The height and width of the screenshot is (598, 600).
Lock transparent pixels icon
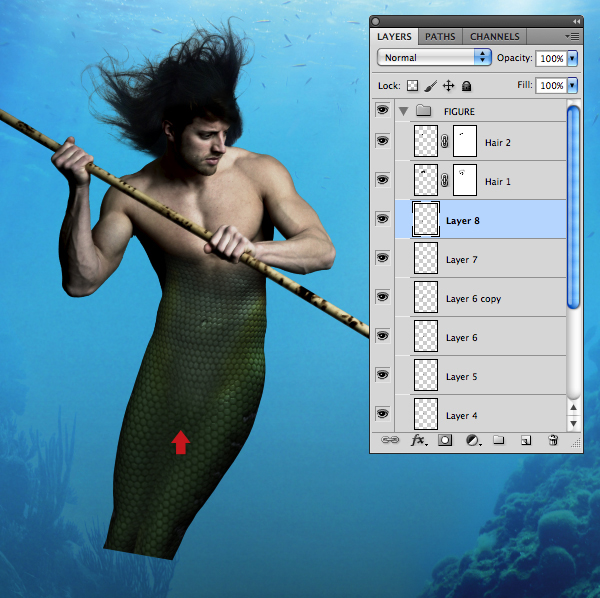pos(412,85)
